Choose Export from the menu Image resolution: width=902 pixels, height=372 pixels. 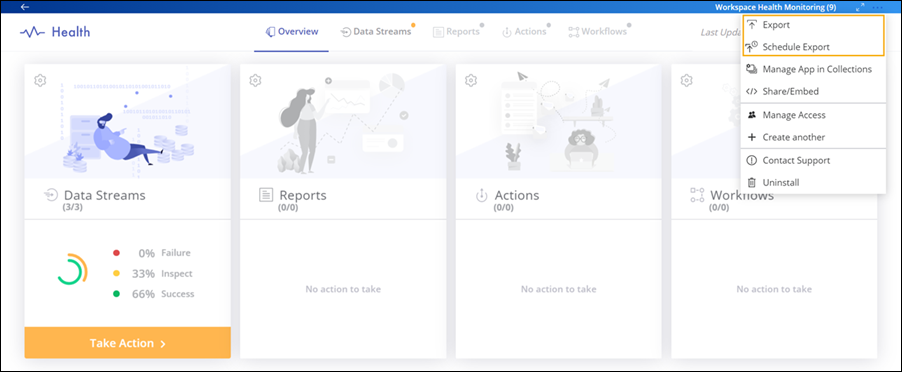tap(813, 25)
